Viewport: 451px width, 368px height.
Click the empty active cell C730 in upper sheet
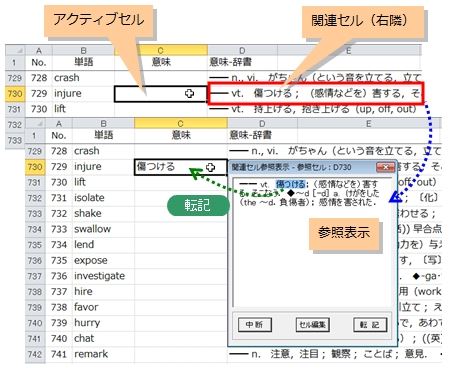tap(161, 94)
